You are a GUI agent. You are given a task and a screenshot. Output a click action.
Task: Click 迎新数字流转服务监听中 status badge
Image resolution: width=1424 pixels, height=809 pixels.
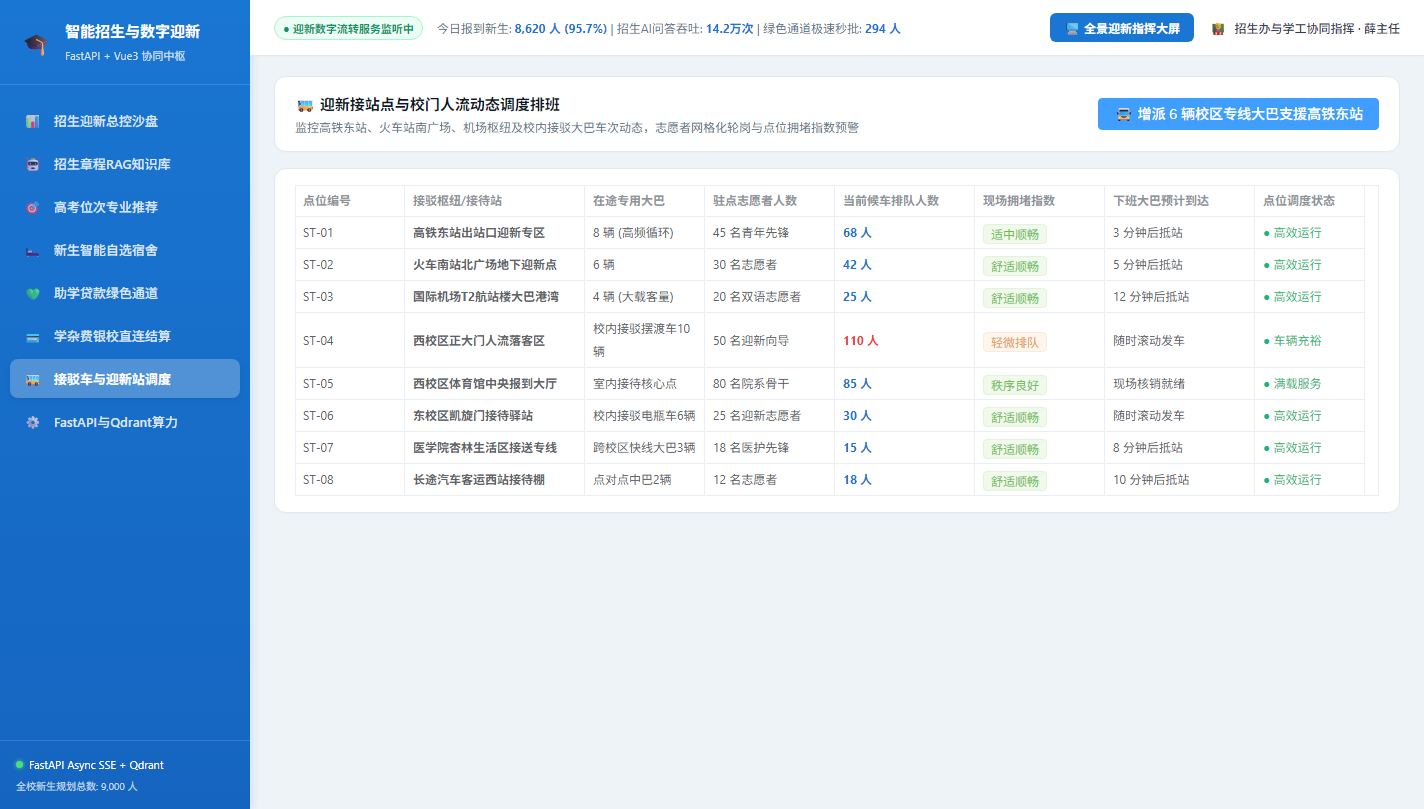[348, 29]
